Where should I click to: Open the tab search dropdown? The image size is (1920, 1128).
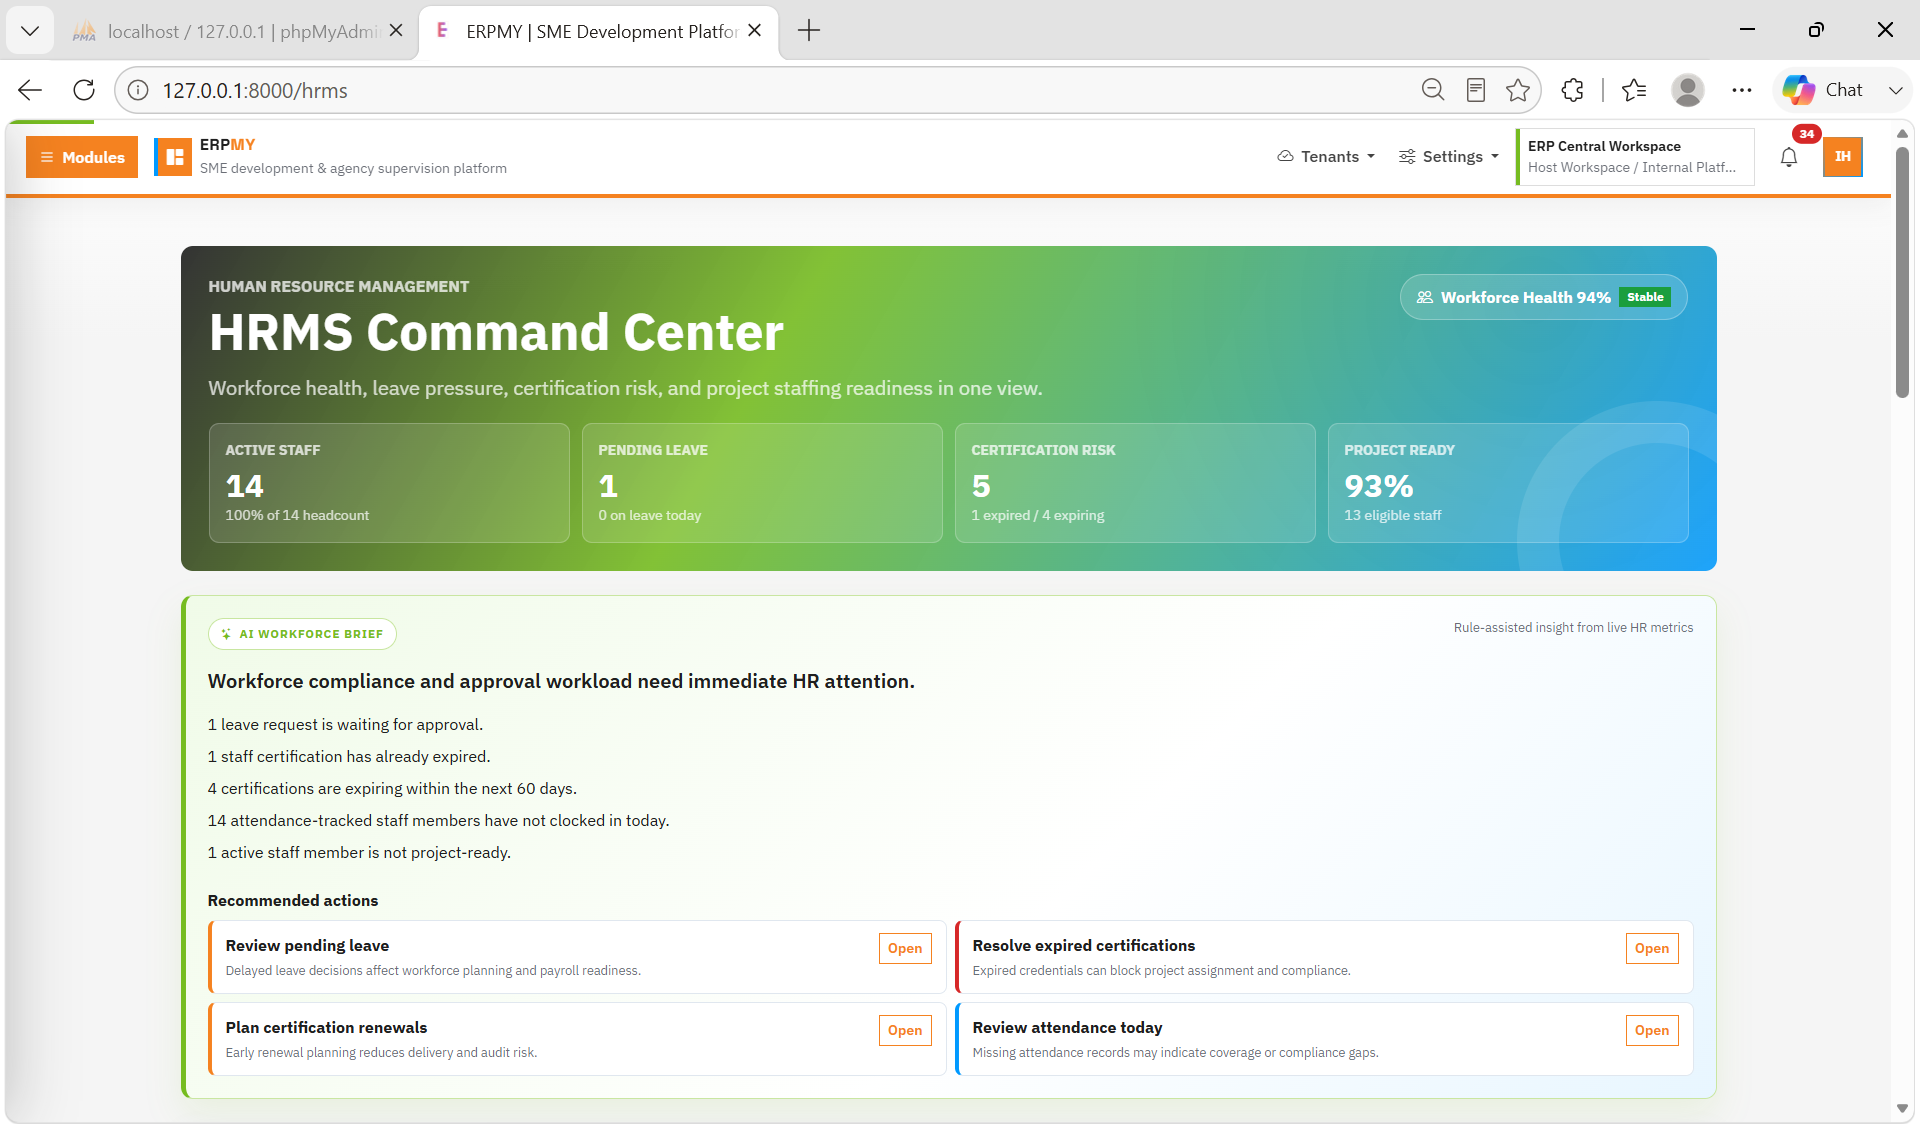(30, 31)
